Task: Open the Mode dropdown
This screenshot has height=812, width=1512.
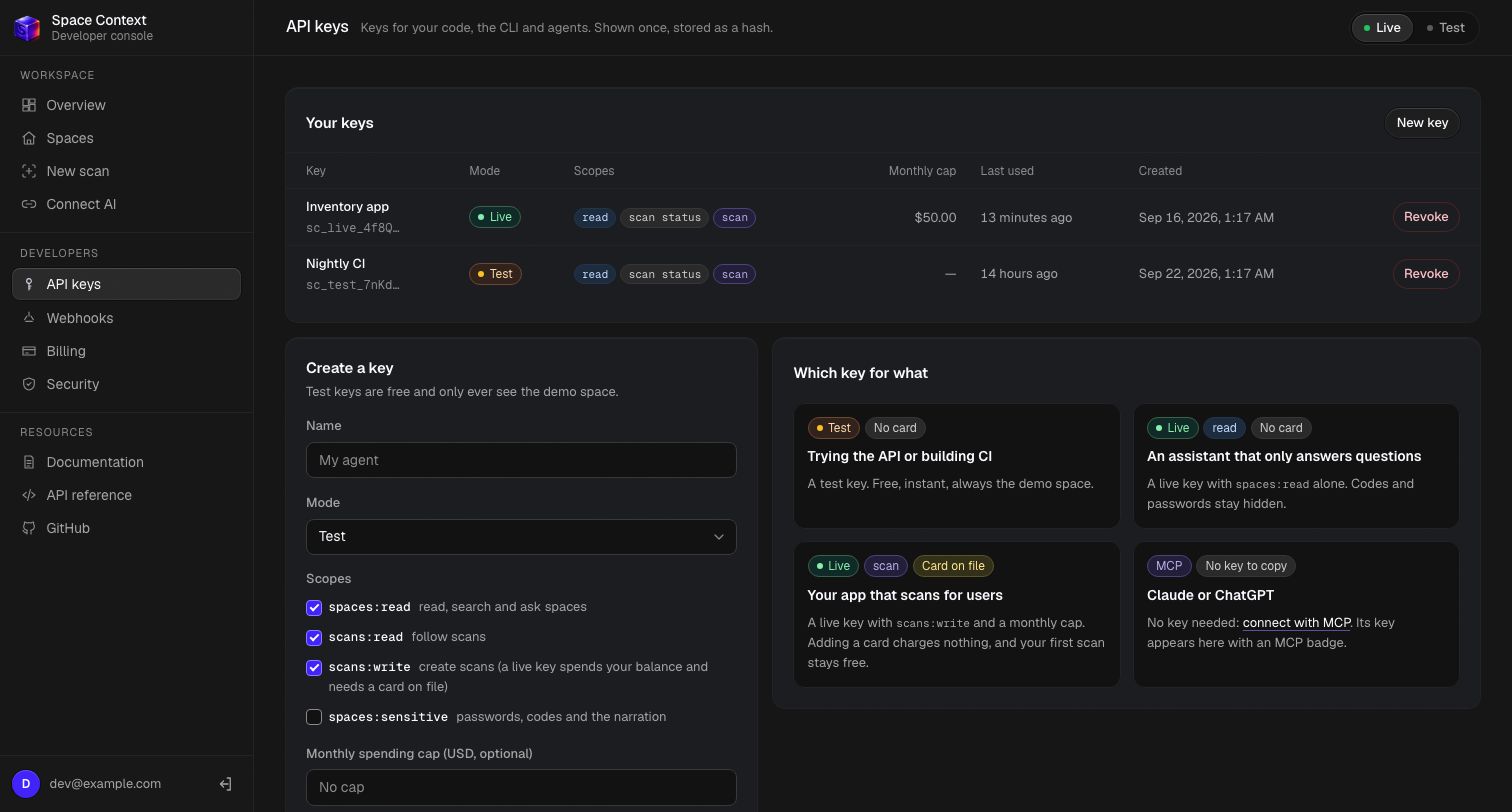Action: 521,537
